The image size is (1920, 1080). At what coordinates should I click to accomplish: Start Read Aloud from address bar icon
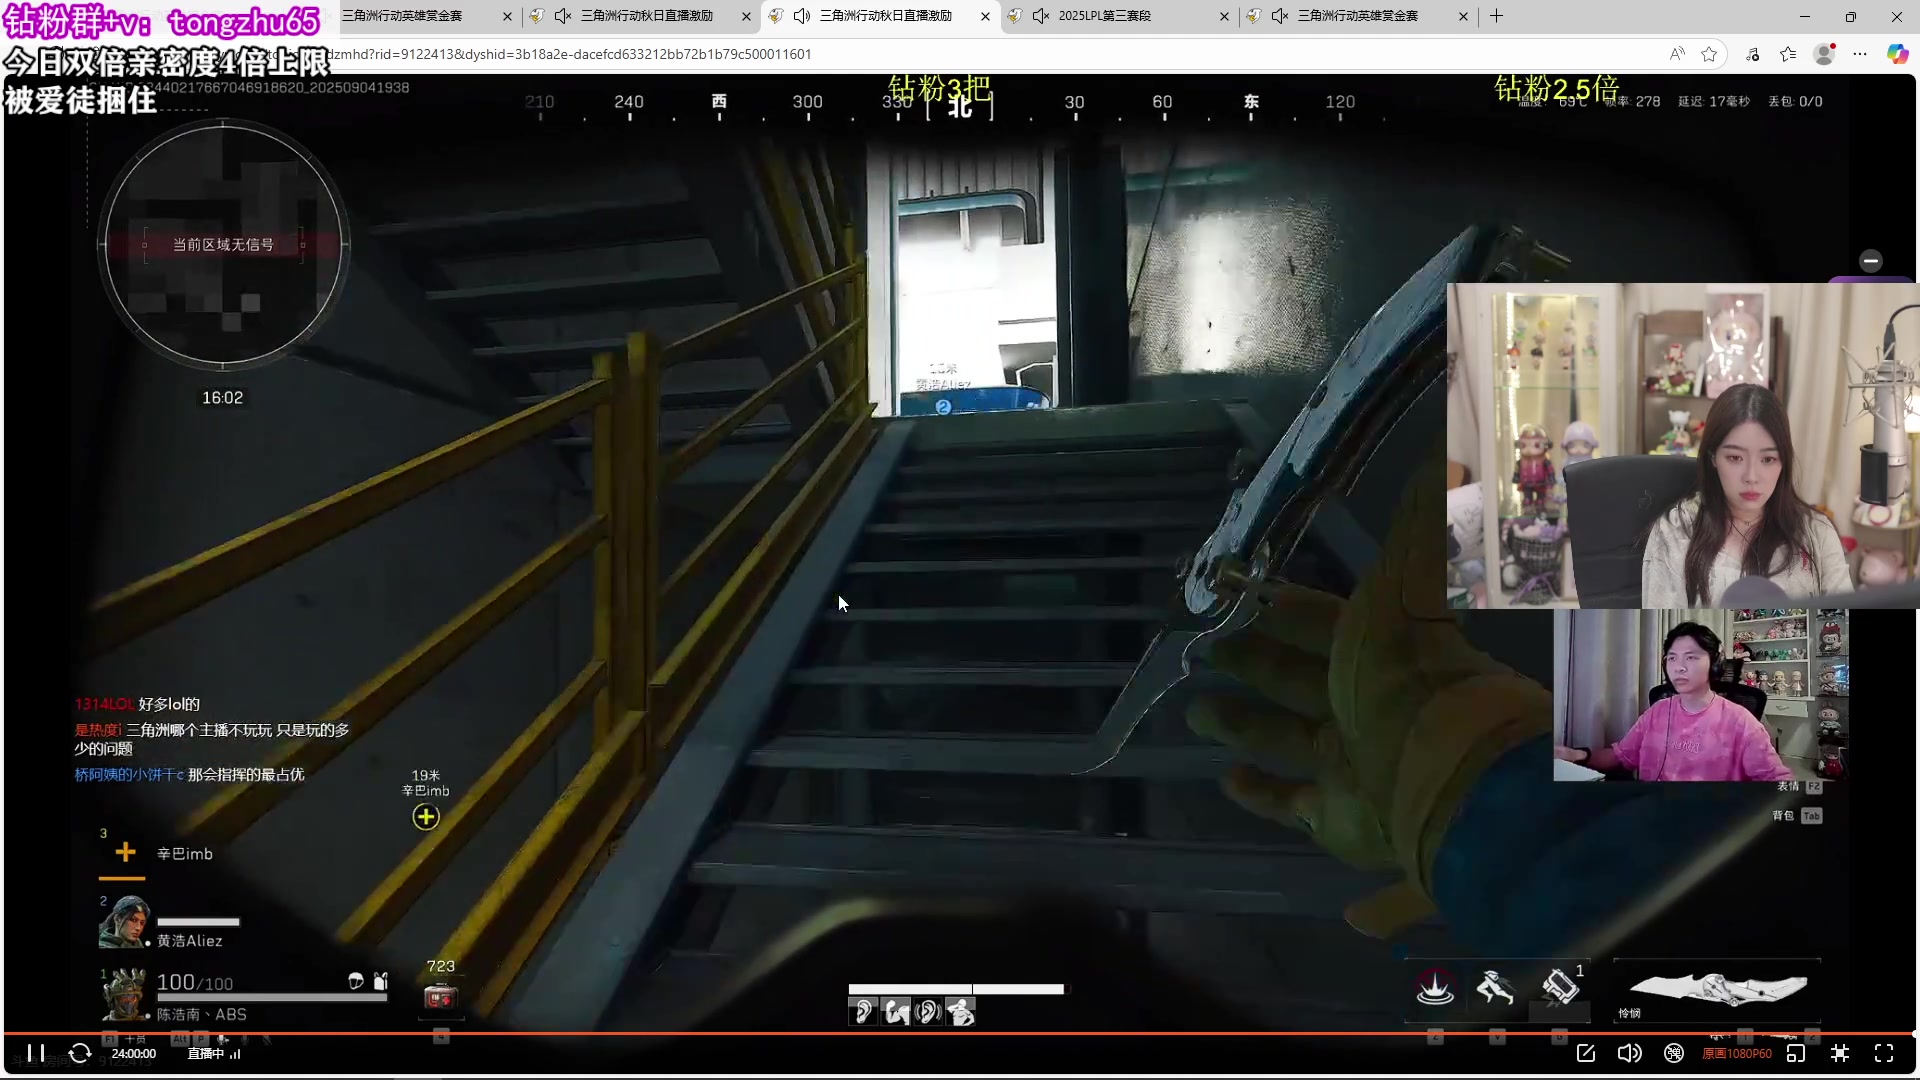1677,54
